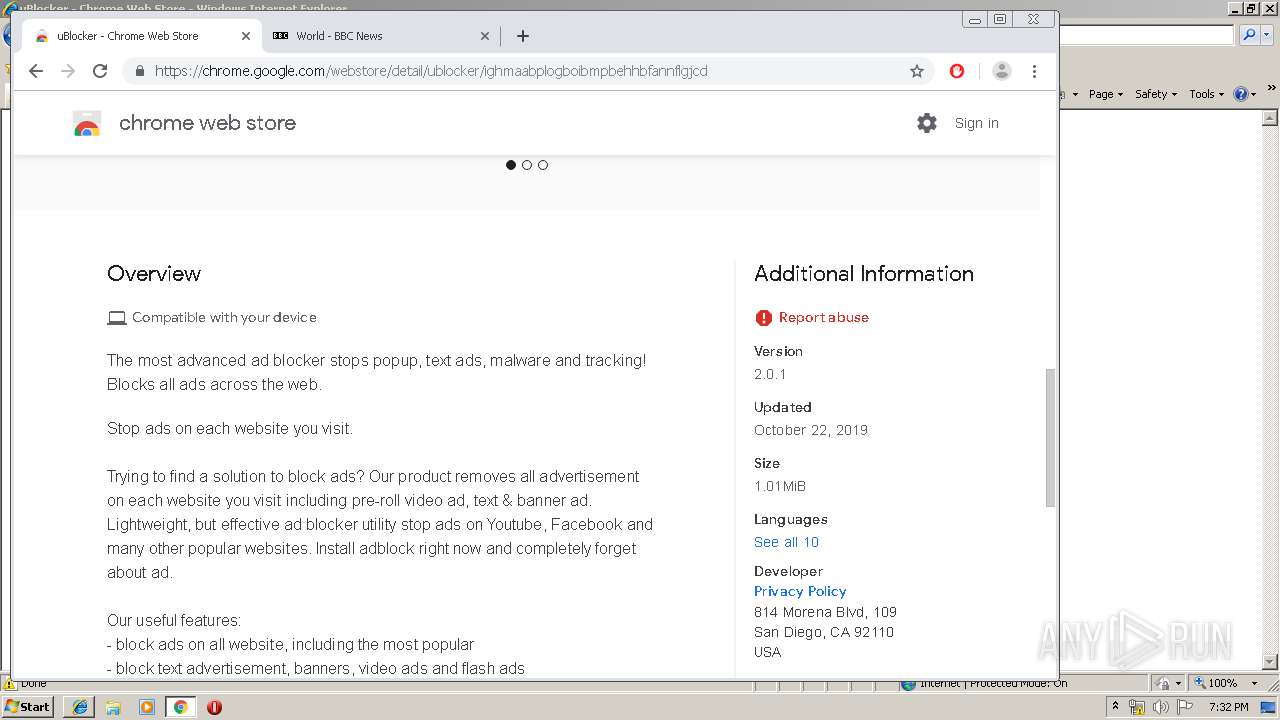Open Chrome's three-dot menu
Screen dimensions: 1280x720
coord(1035,71)
